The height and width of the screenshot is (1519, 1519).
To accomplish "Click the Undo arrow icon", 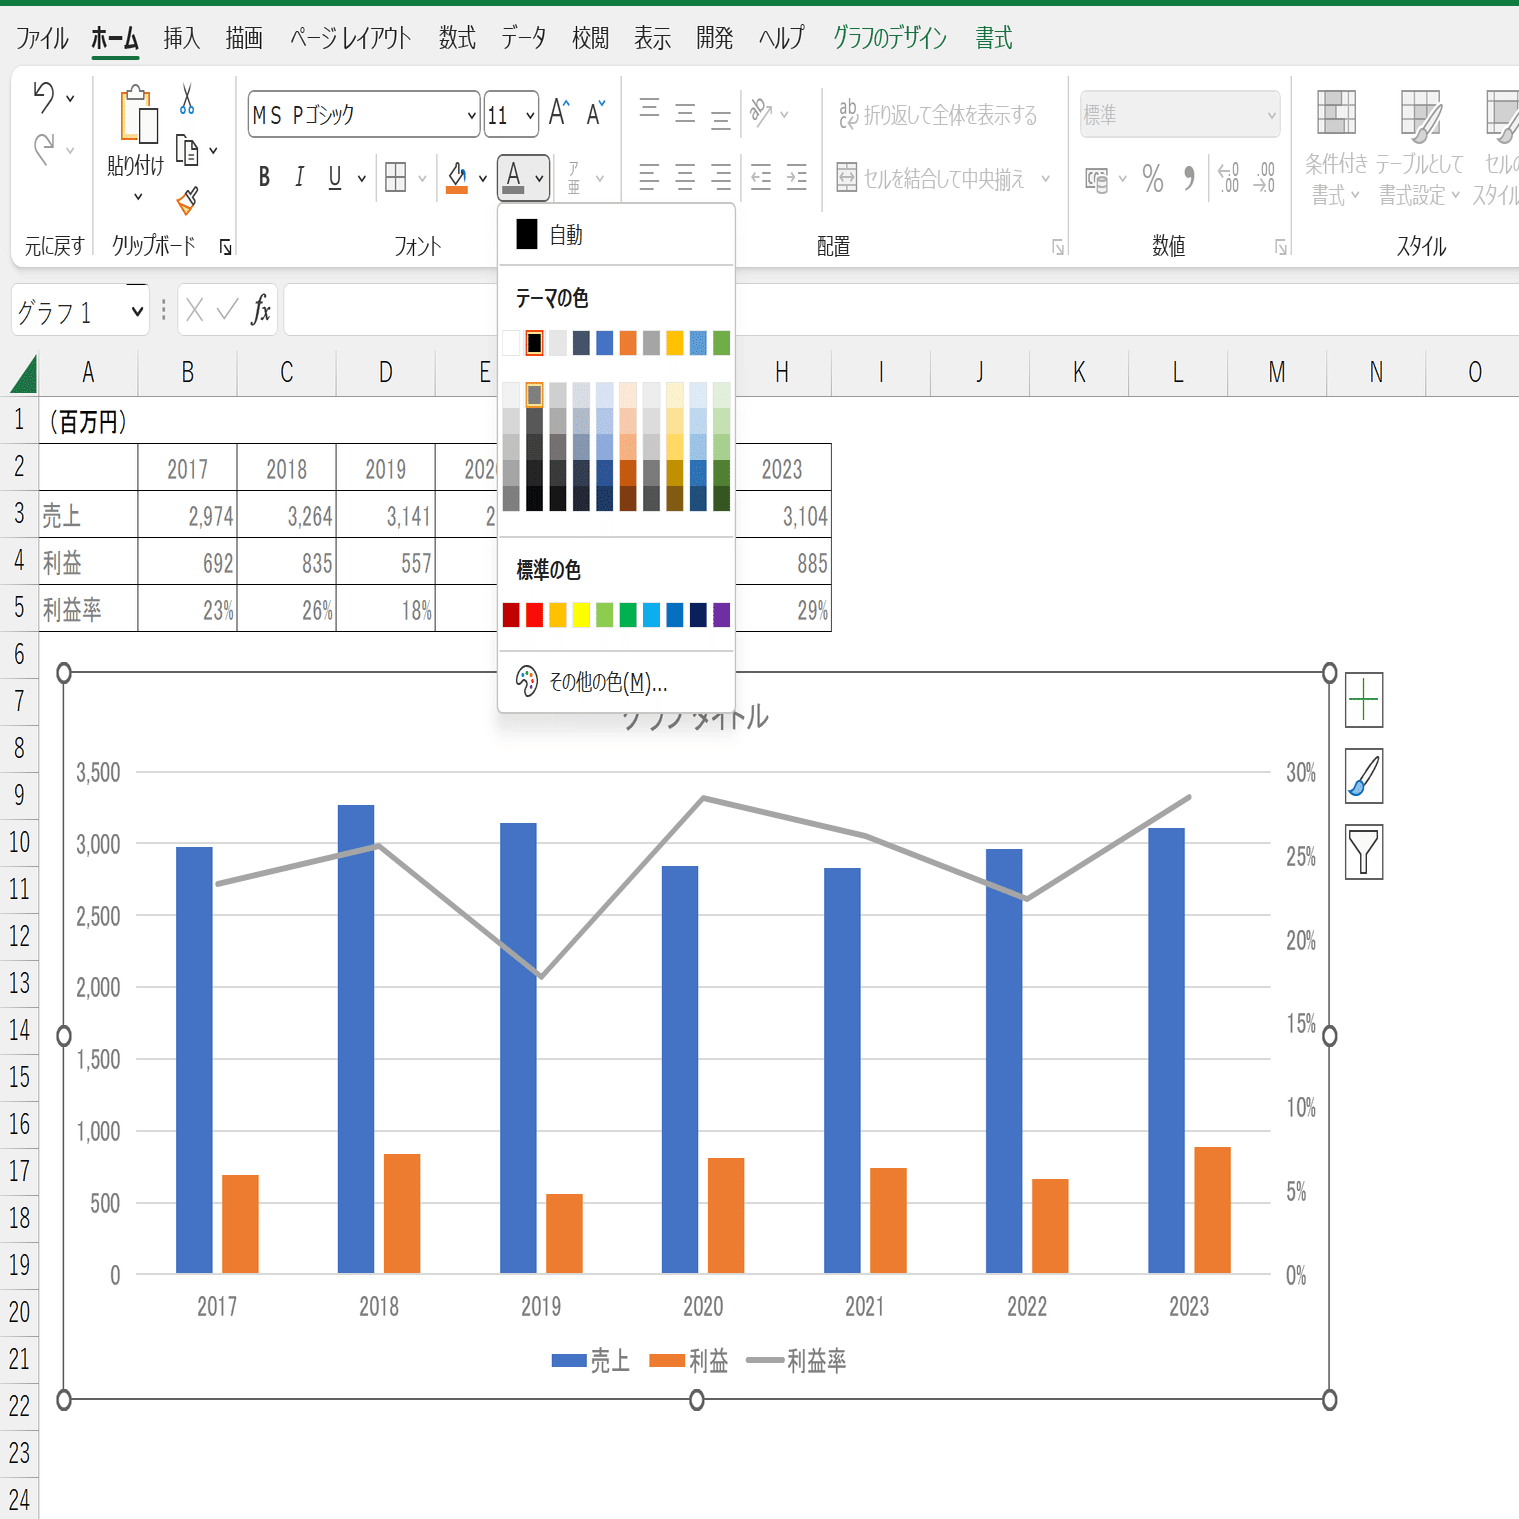I will click(x=45, y=96).
